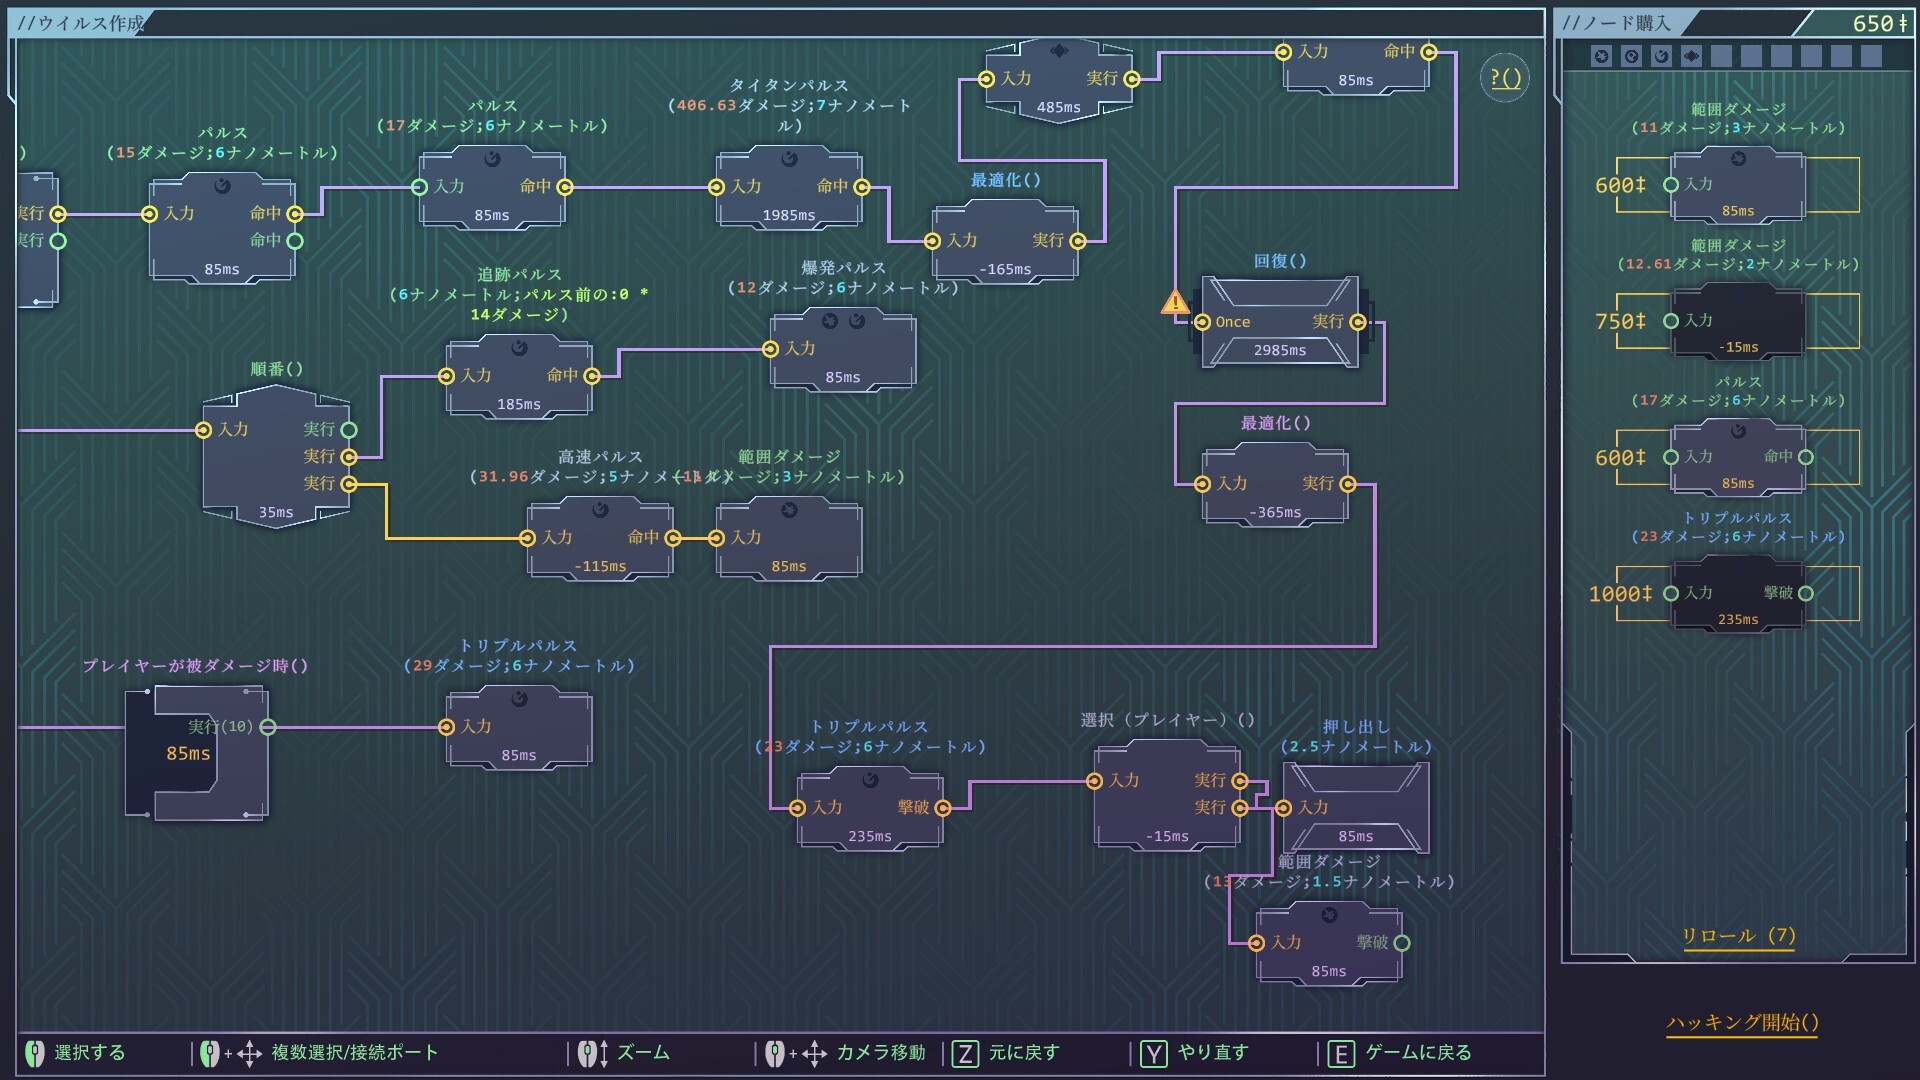This screenshot has height=1080, width=1920.
Task: Click the 撃破 output port of bottom 範囲ダメージ node
Action: 1402,943
